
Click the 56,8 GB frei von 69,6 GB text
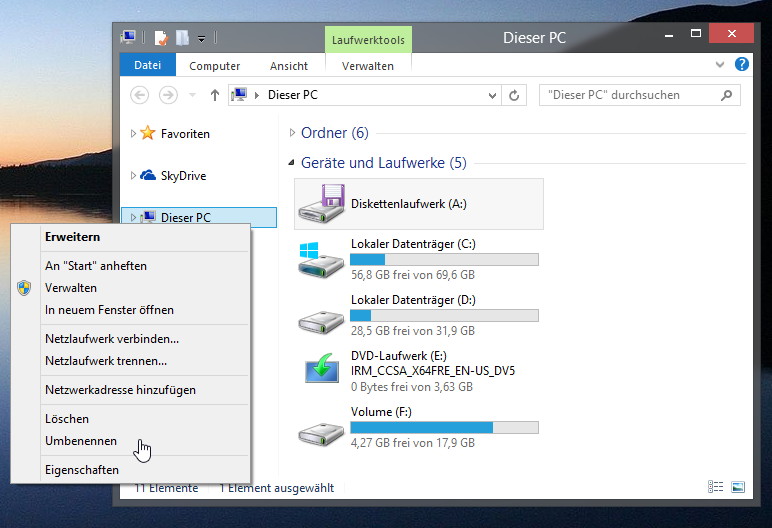click(x=413, y=275)
